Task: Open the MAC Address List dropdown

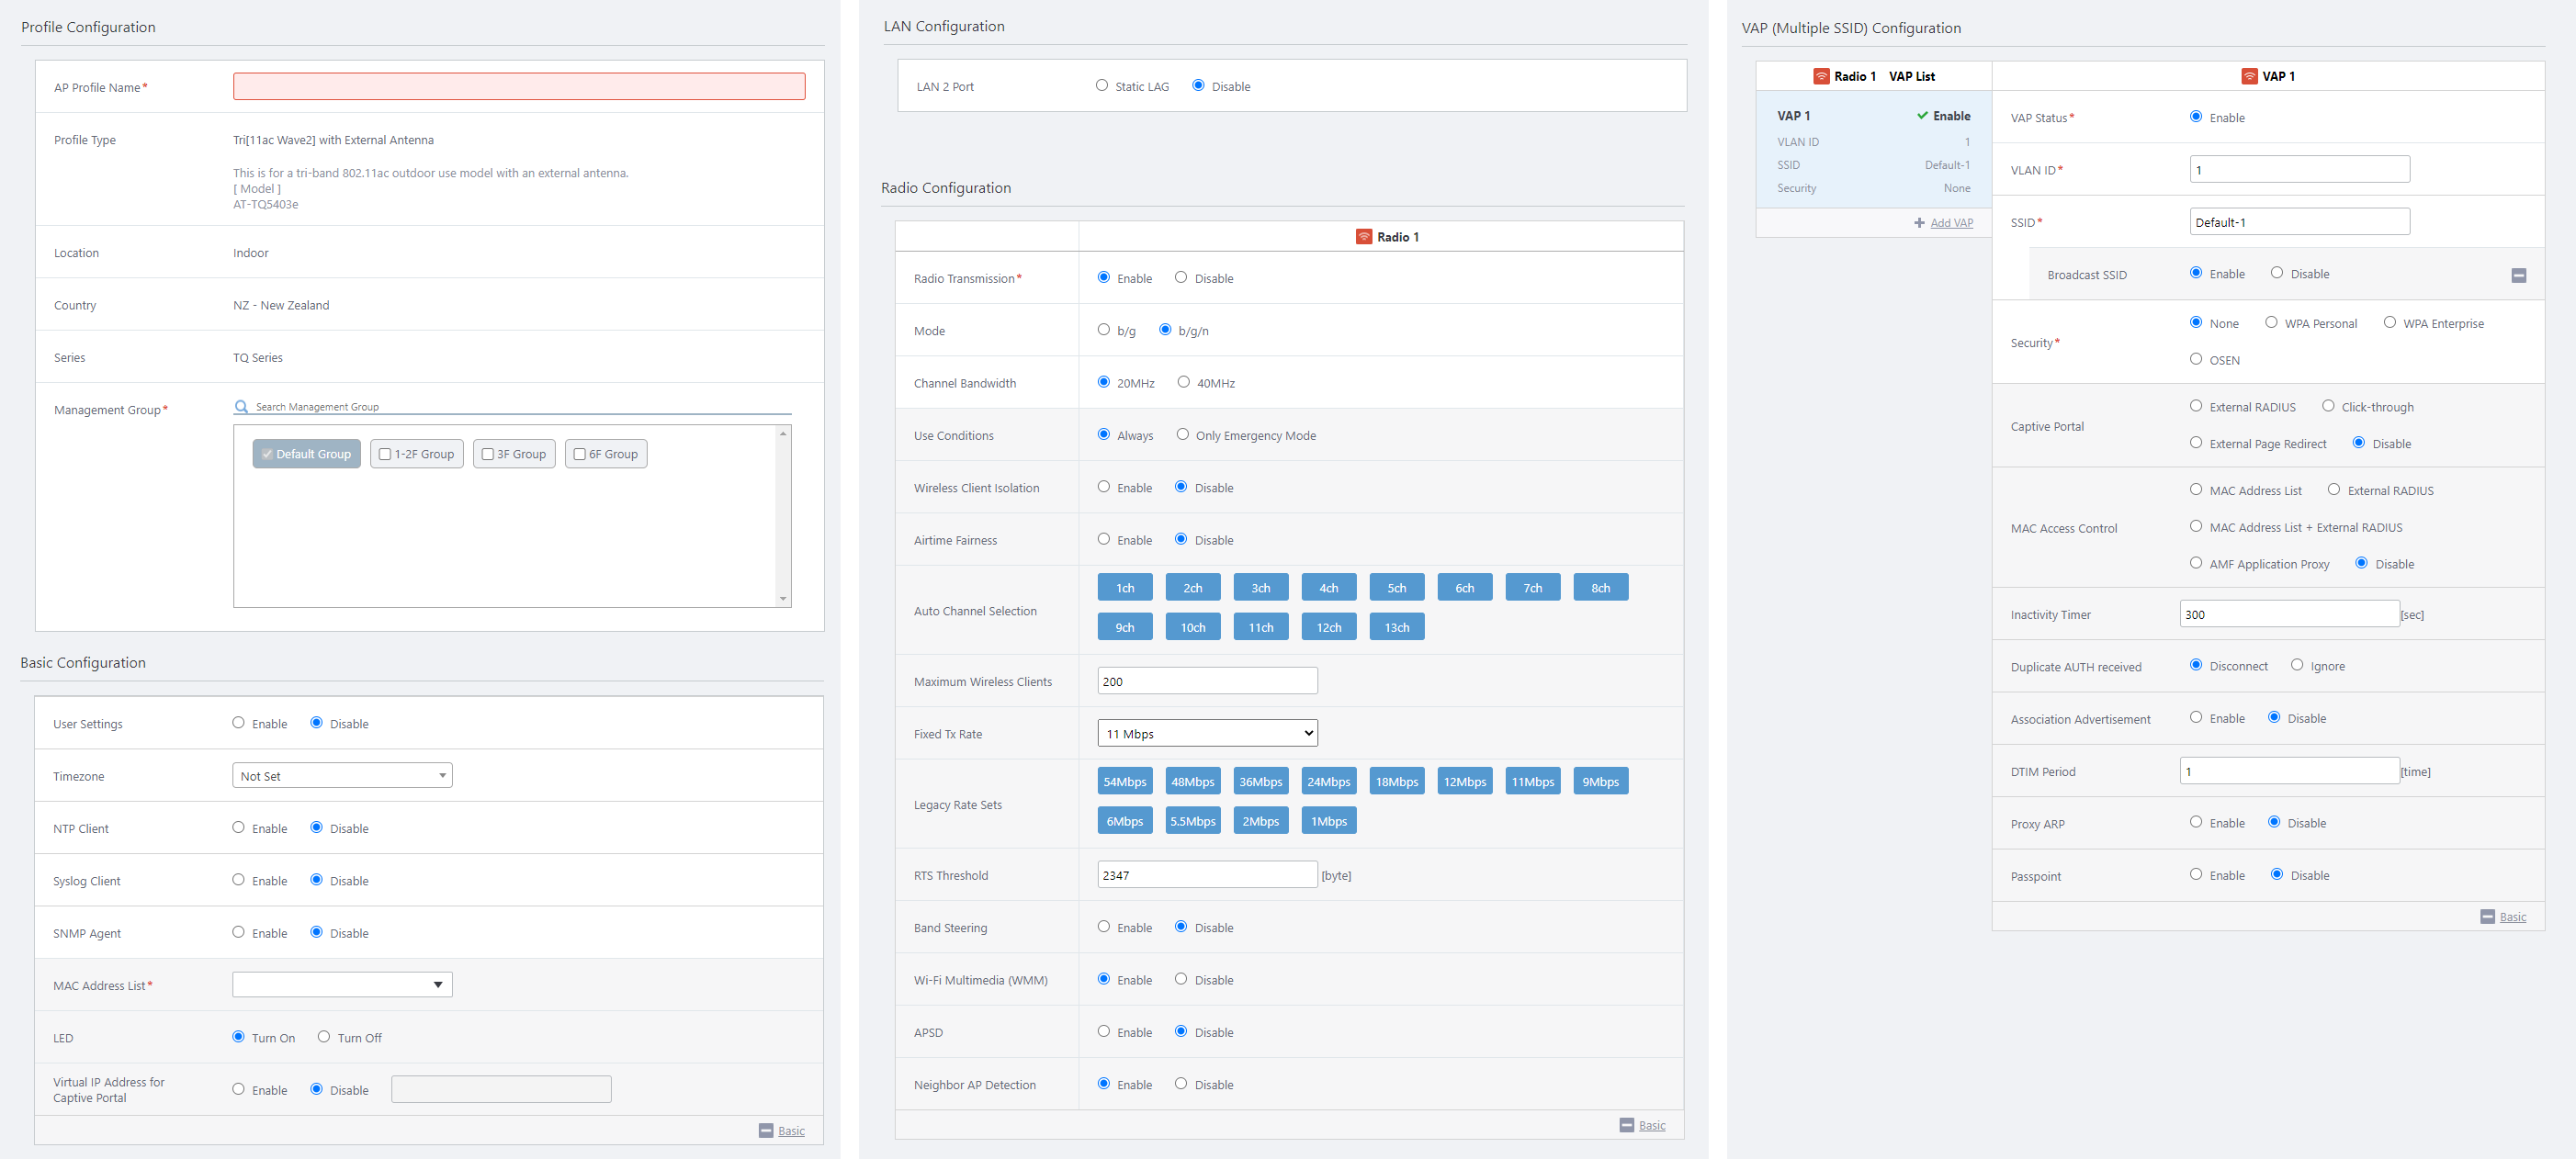Action: (342, 985)
